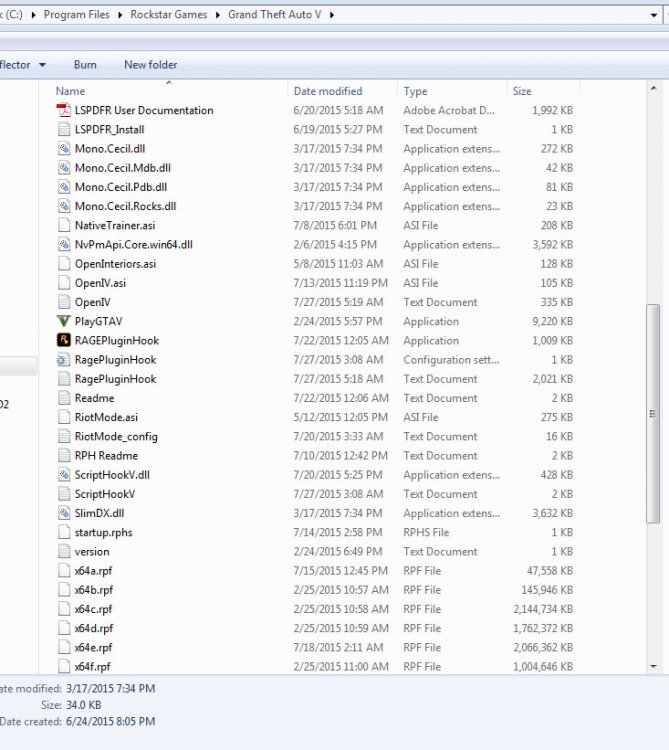Select the Mono.Cecil.dll file icon
Image resolution: width=669 pixels, height=750 pixels.
coord(64,149)
